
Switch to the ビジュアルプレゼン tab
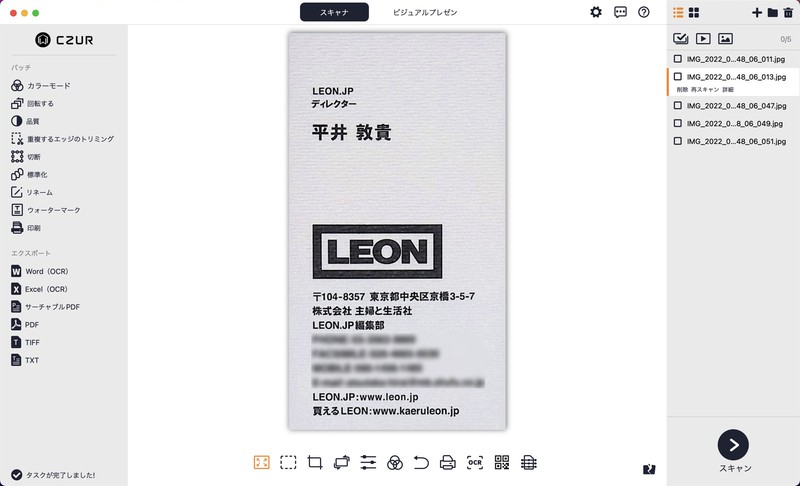[424, 12]
